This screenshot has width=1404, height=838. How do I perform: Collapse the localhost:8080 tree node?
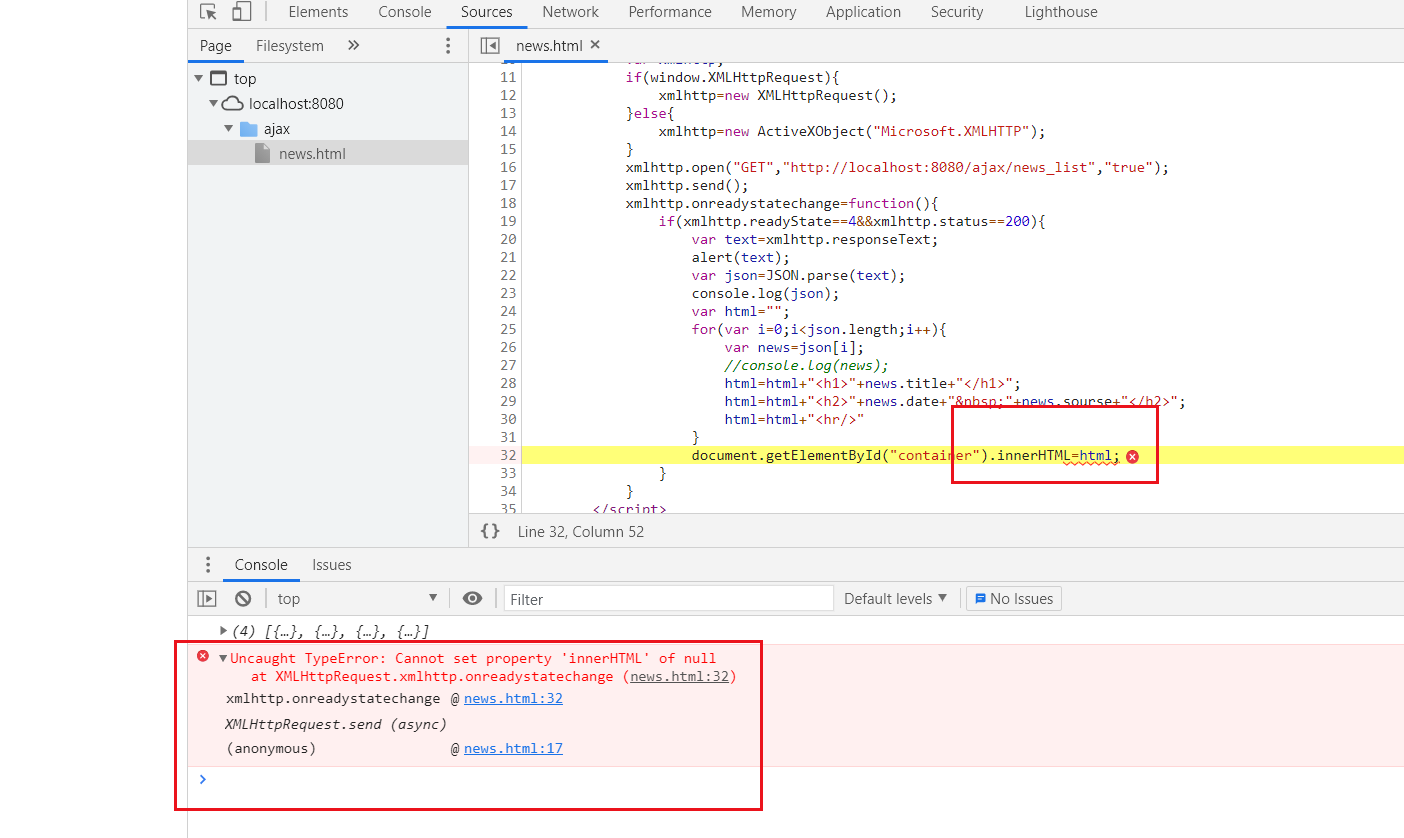pos(213,103)
